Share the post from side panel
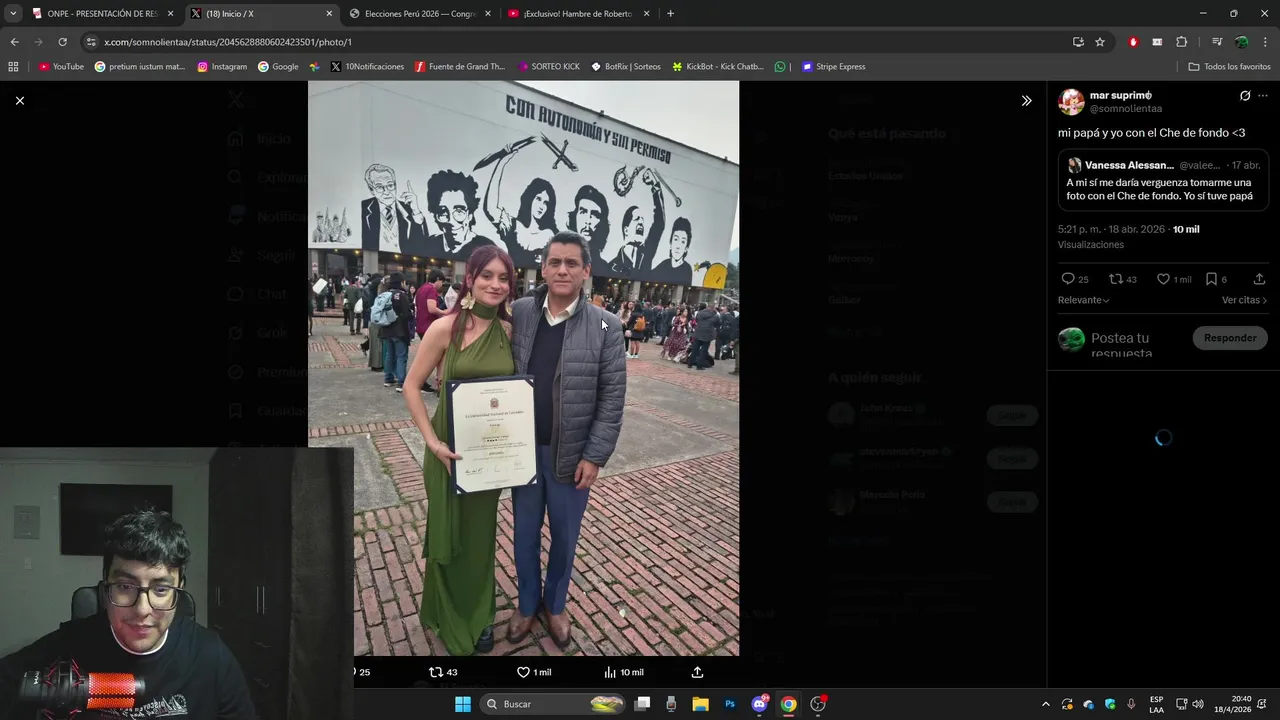Screen dimensions: 1280x720 1259,279
